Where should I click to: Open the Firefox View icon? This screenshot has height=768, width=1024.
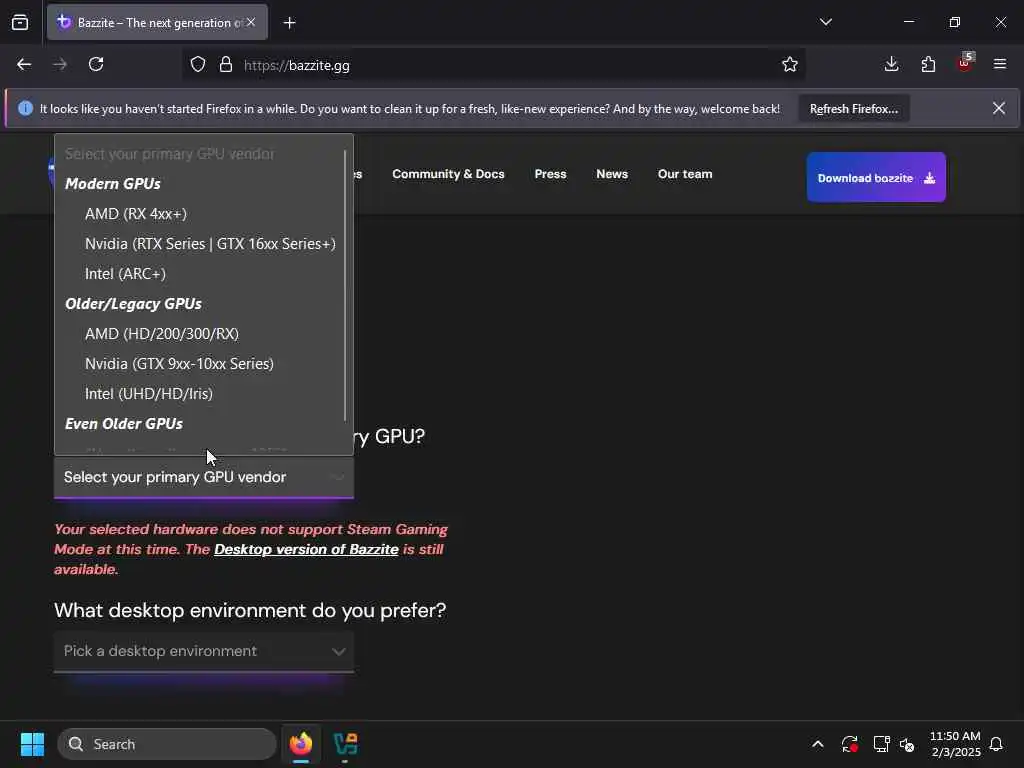(x=20, y=23)
